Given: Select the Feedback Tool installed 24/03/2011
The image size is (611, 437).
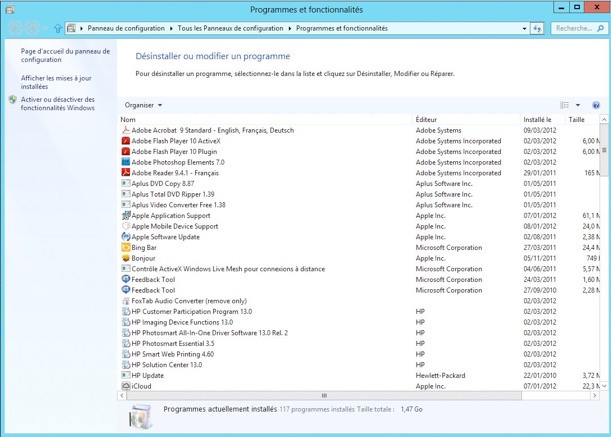Looking at the screenshot, I should [358, 280].
